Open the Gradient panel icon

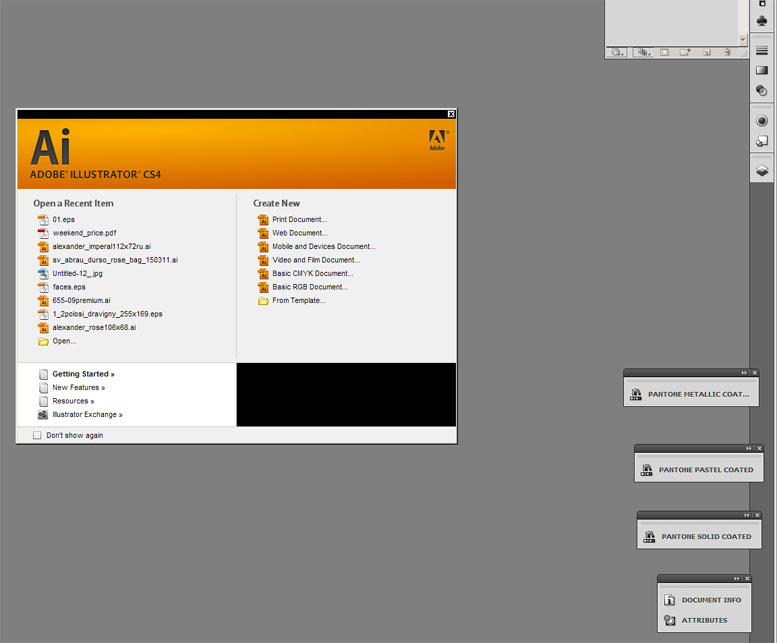tap(762, 70)
